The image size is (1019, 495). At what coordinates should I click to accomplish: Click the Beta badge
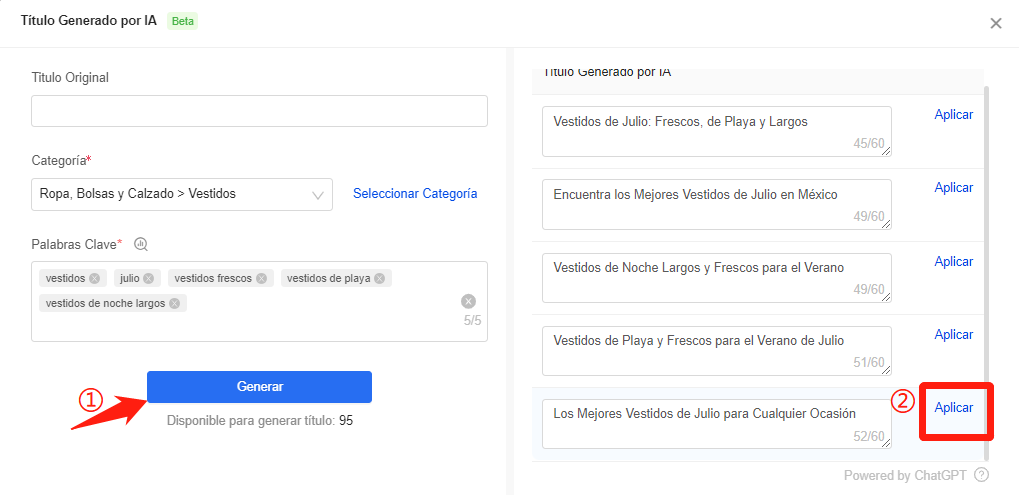[183, 21]
